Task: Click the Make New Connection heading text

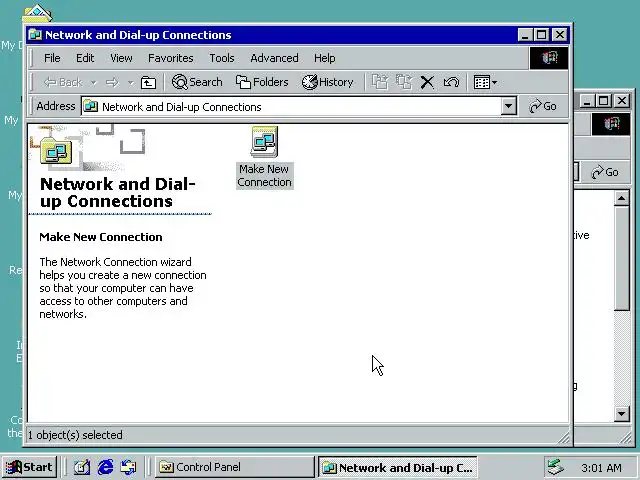Action: pyautogui.click(x=101, y=237)
